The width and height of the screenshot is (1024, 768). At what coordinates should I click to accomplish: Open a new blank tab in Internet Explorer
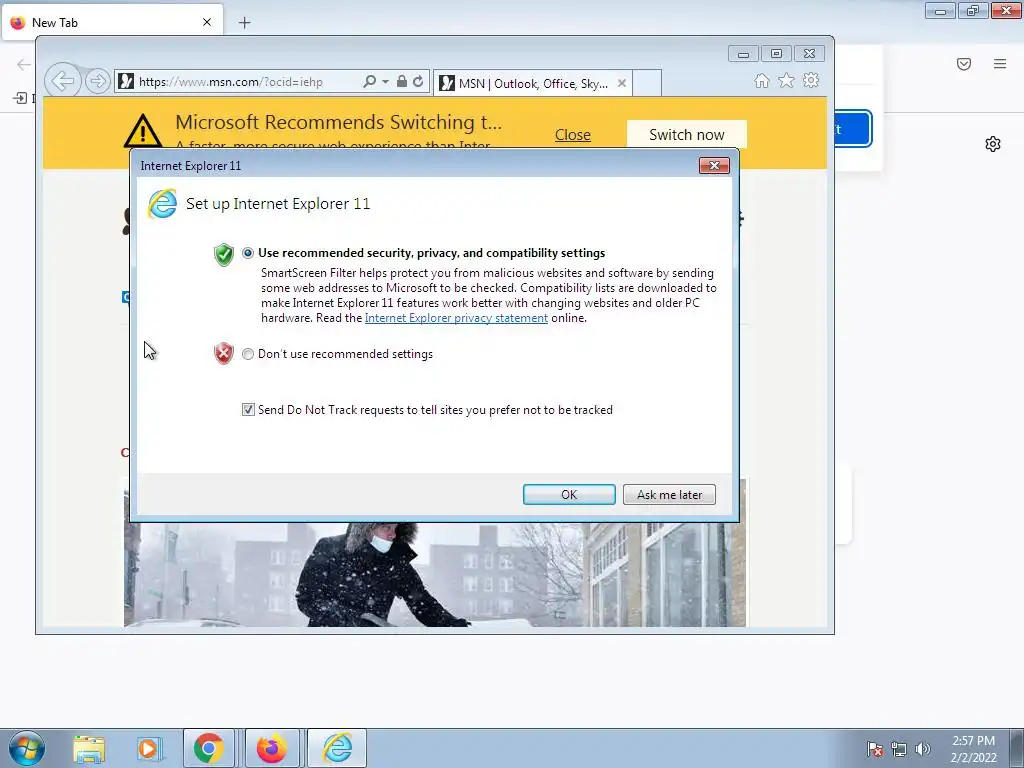point(647,83)
